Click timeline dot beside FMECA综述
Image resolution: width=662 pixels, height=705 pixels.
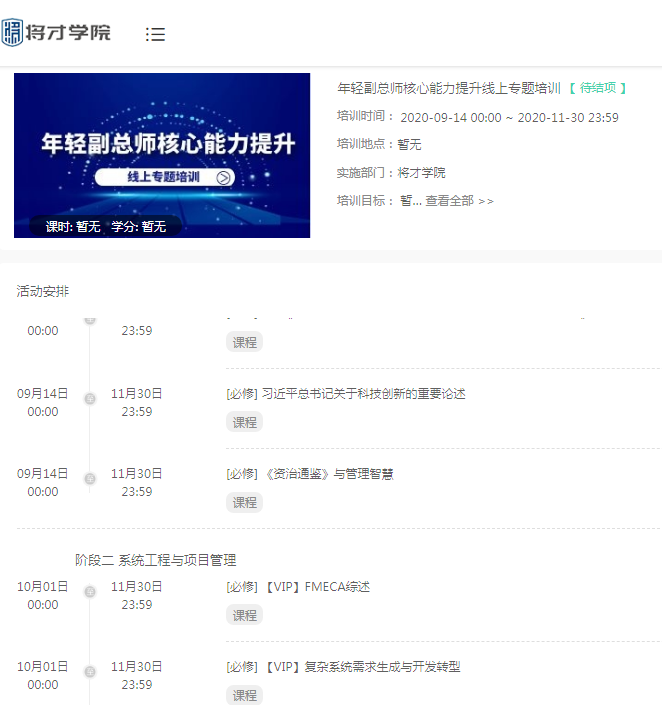[x=89, y=592]
